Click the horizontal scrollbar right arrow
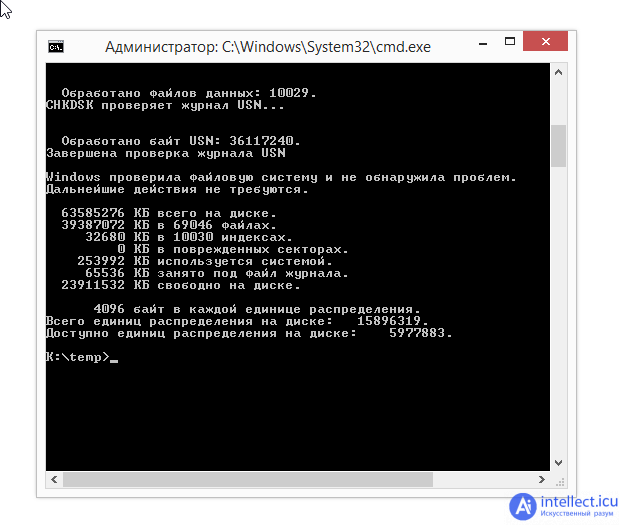The image size is (620, 525). 542,480
